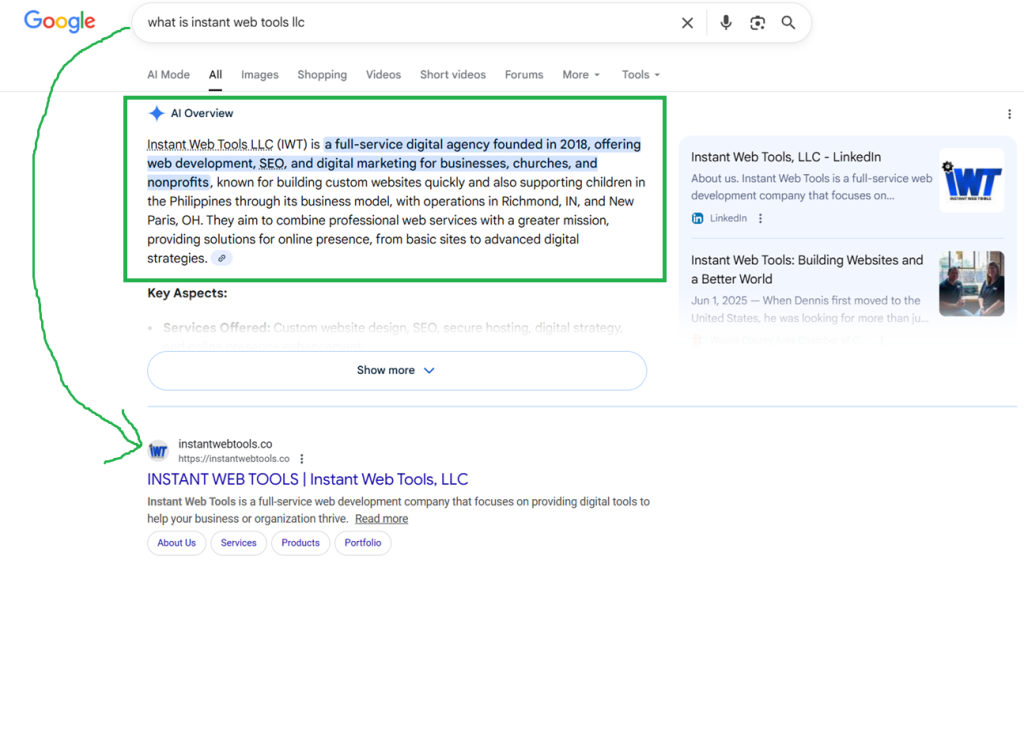
Task: Clear the search box with the X icon
Action: pyautogui.click(x=687, y=22)
